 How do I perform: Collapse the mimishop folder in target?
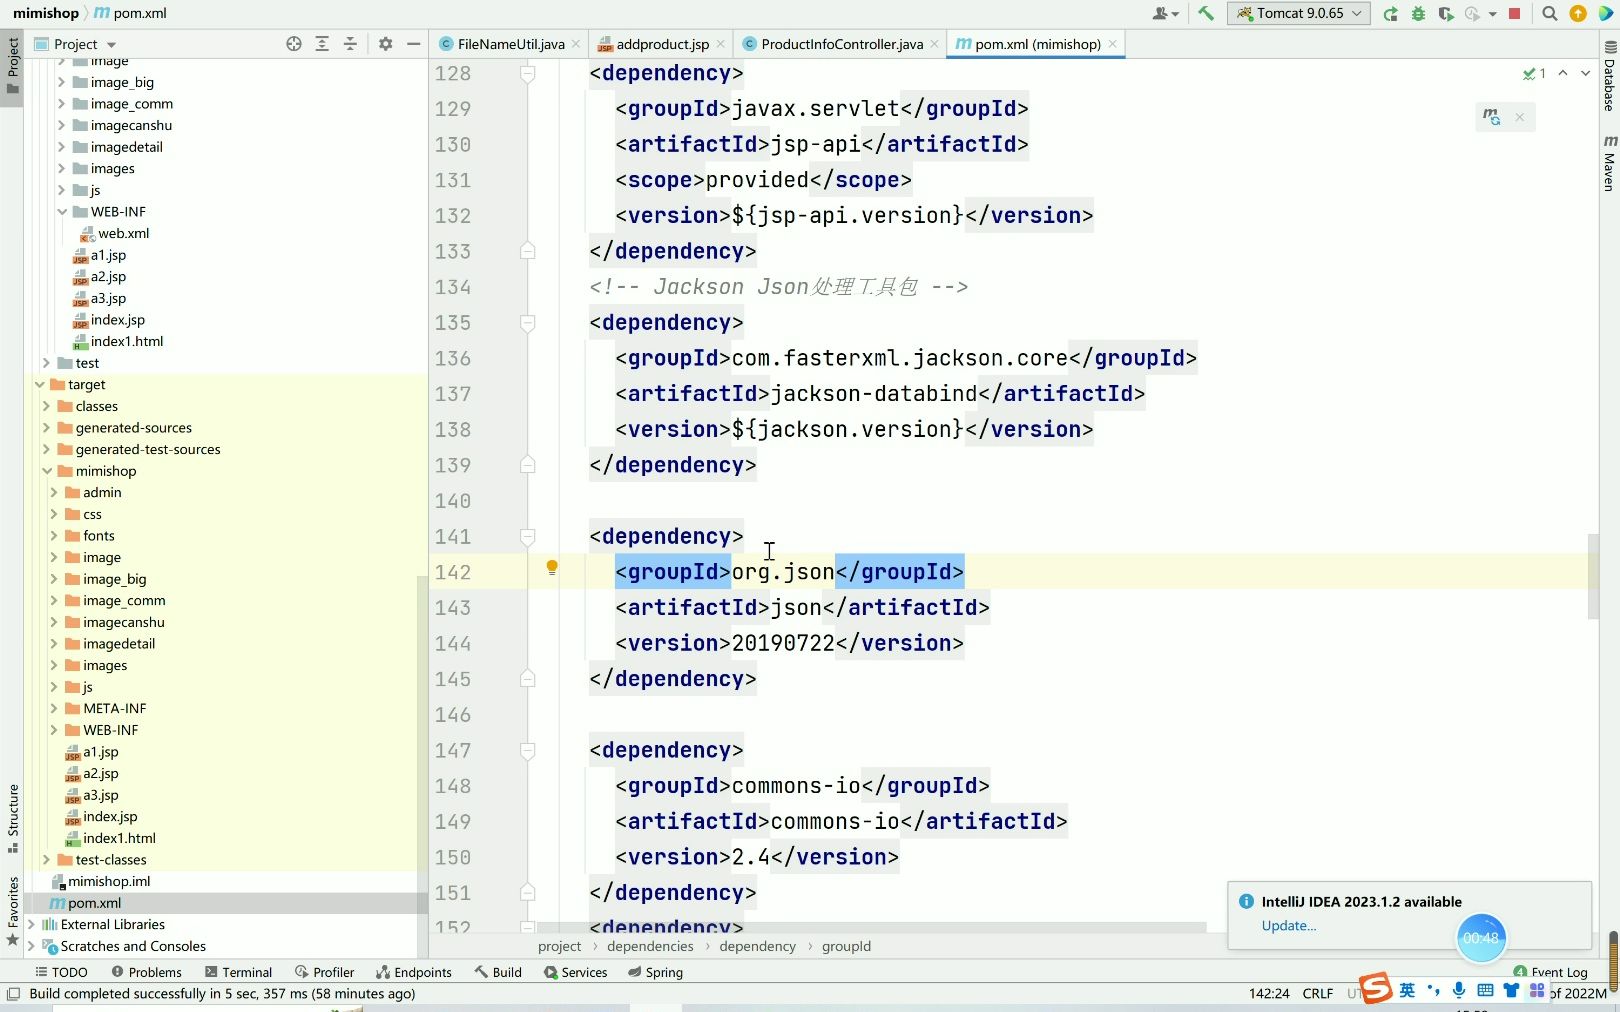tap(47, 471)
